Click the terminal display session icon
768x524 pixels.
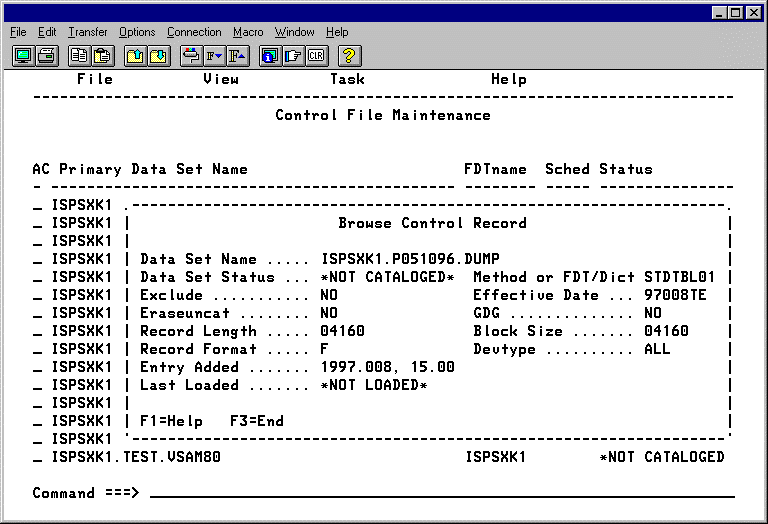click(23, 56)
